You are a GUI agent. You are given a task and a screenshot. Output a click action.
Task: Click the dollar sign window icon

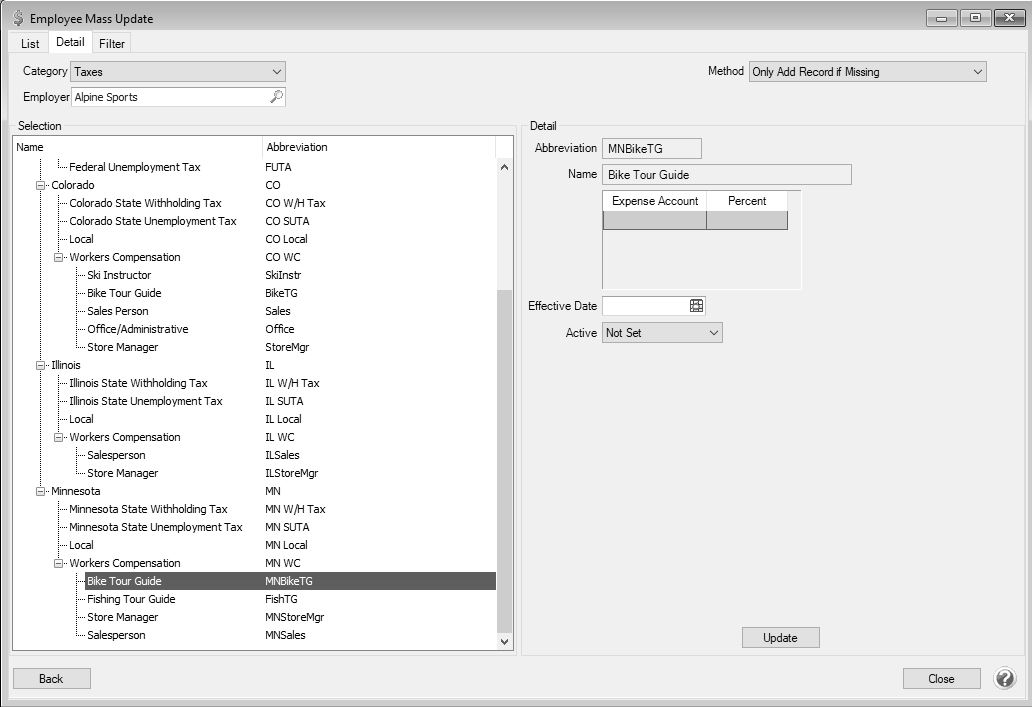[x=18, y=18]
